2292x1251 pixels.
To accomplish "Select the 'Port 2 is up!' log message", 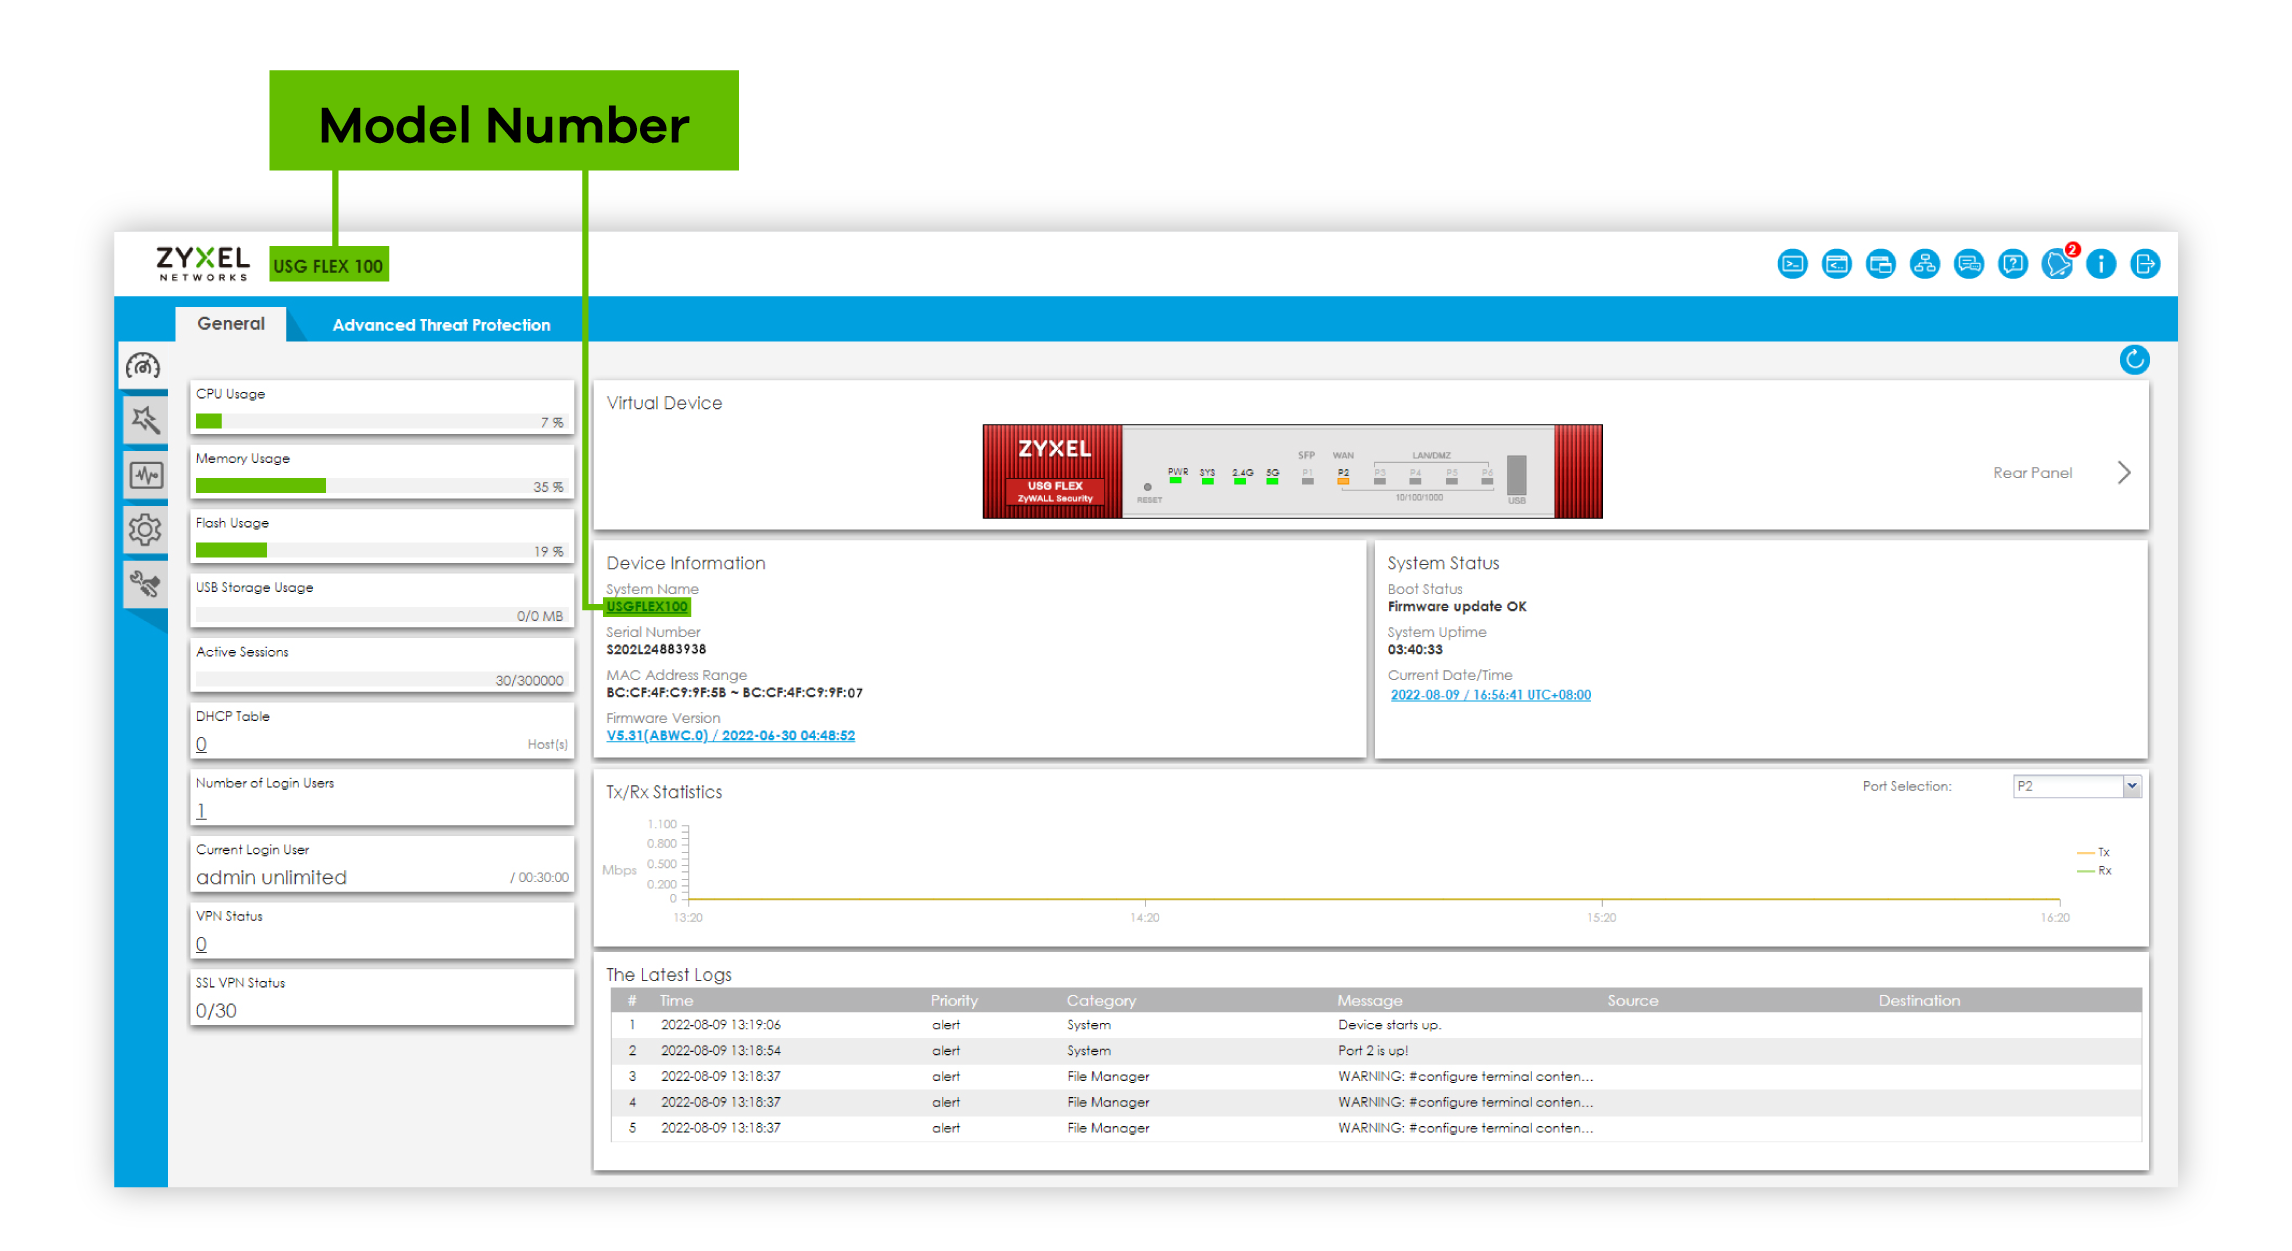I will [x=1373, y=1051].
